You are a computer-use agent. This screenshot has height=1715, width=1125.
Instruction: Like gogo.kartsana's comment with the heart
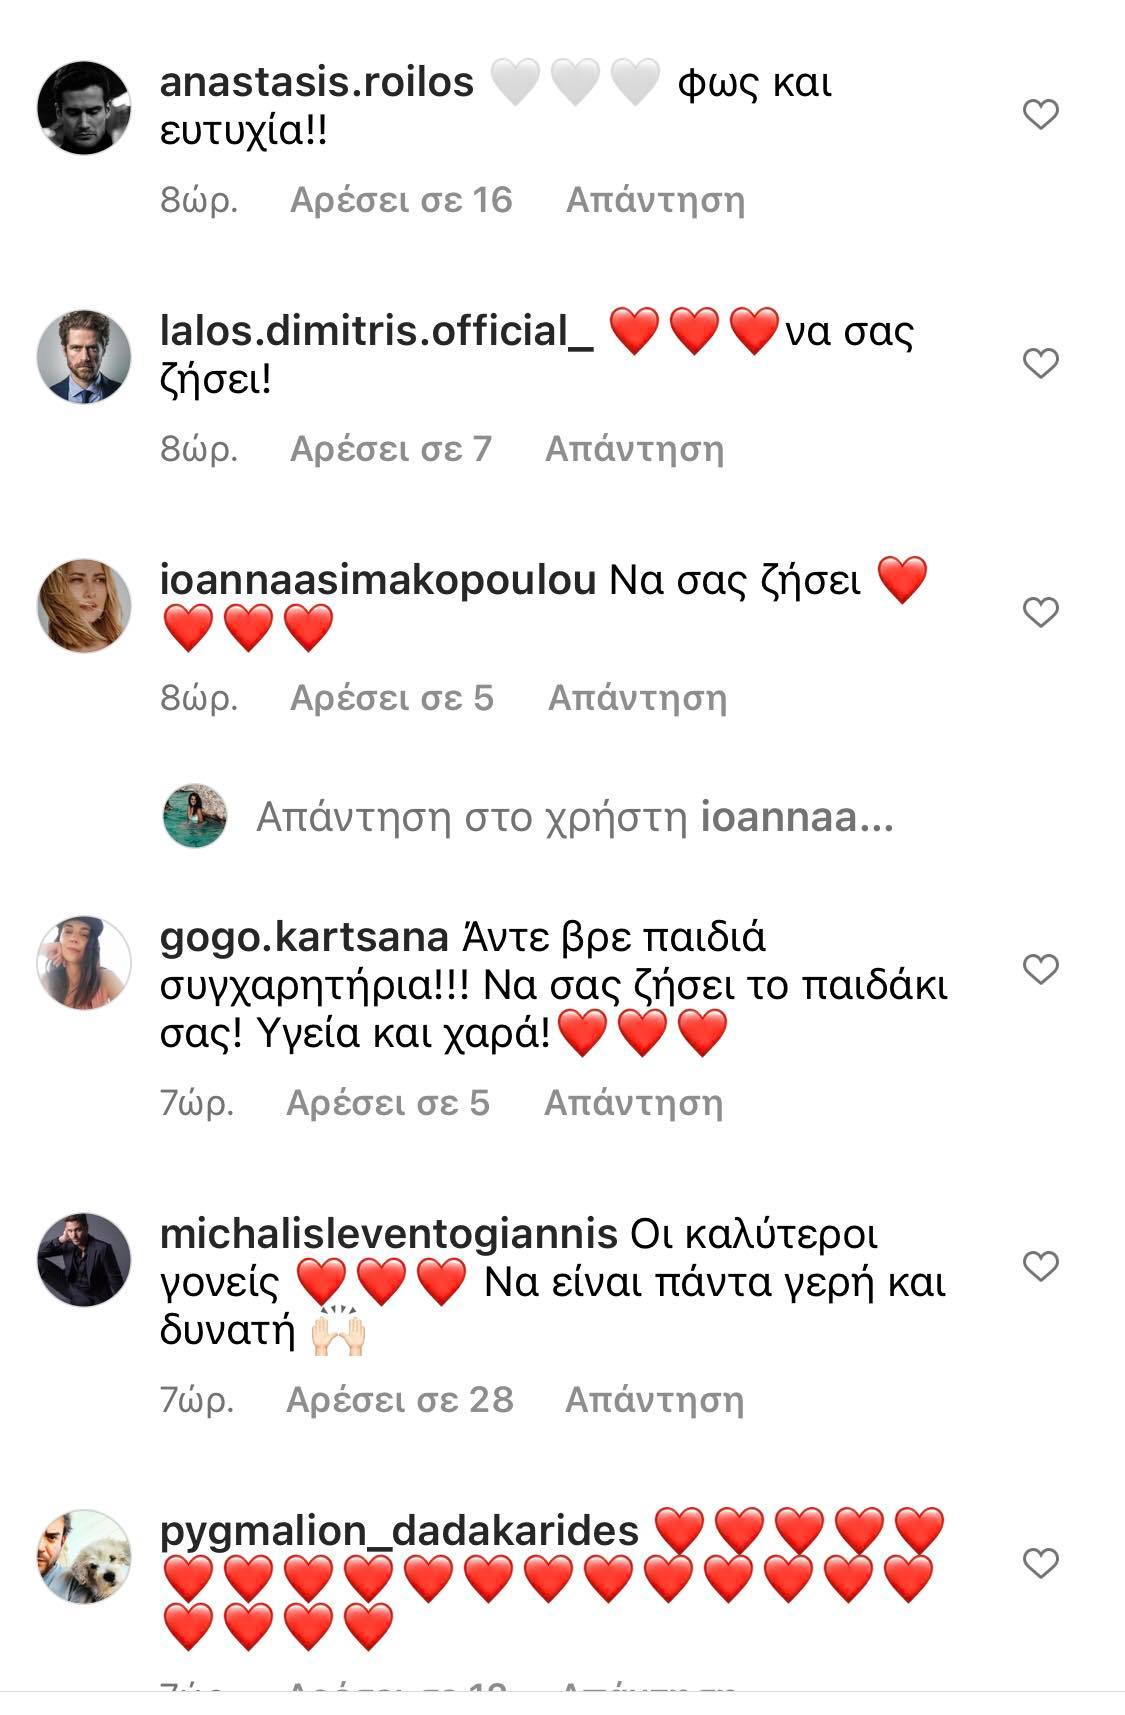[x=1040, y=968]
